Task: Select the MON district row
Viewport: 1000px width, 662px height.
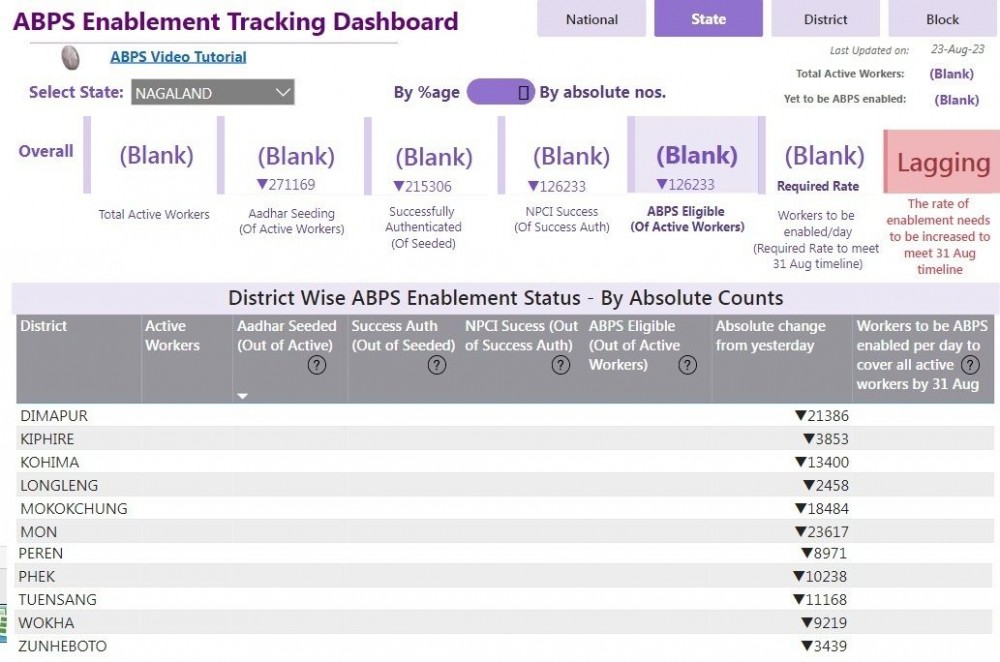Action: [x=504, y=531]
